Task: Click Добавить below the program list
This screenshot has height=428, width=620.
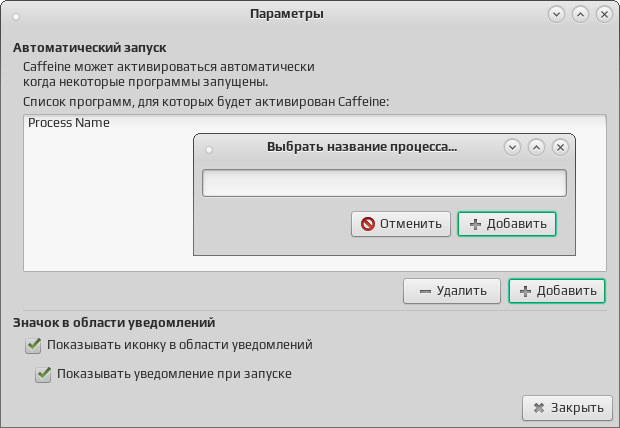Action: tap(557, 291)
